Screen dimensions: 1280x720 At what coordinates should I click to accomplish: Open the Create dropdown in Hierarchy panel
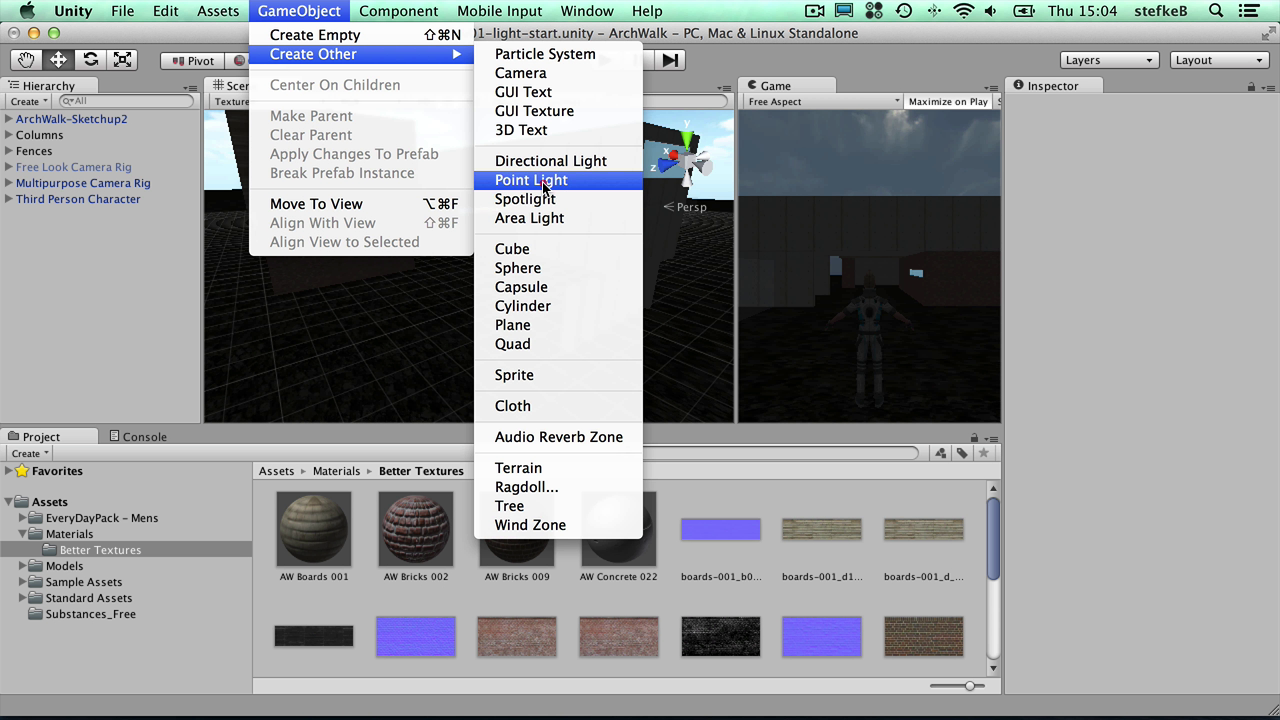29,101
